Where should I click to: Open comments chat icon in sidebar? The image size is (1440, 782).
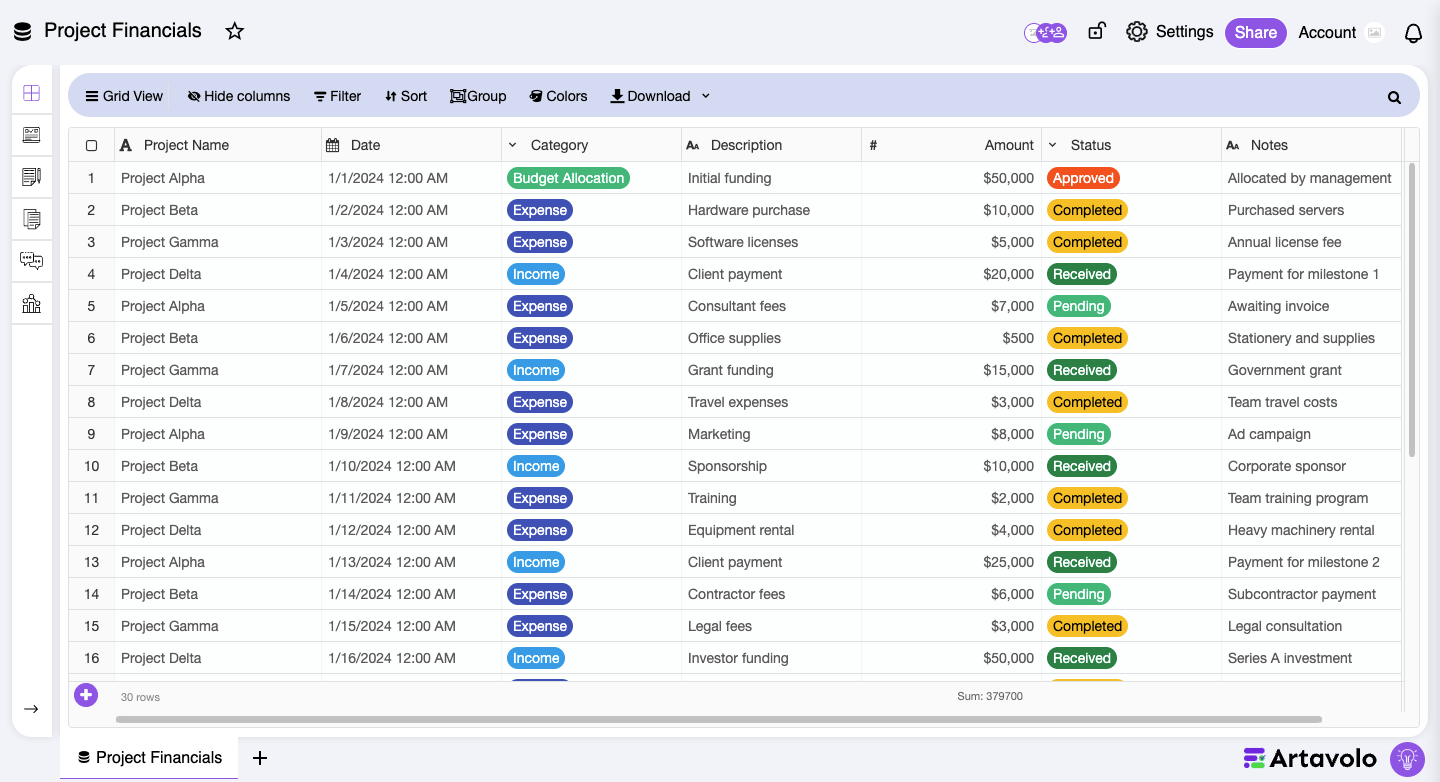point(31,261)
